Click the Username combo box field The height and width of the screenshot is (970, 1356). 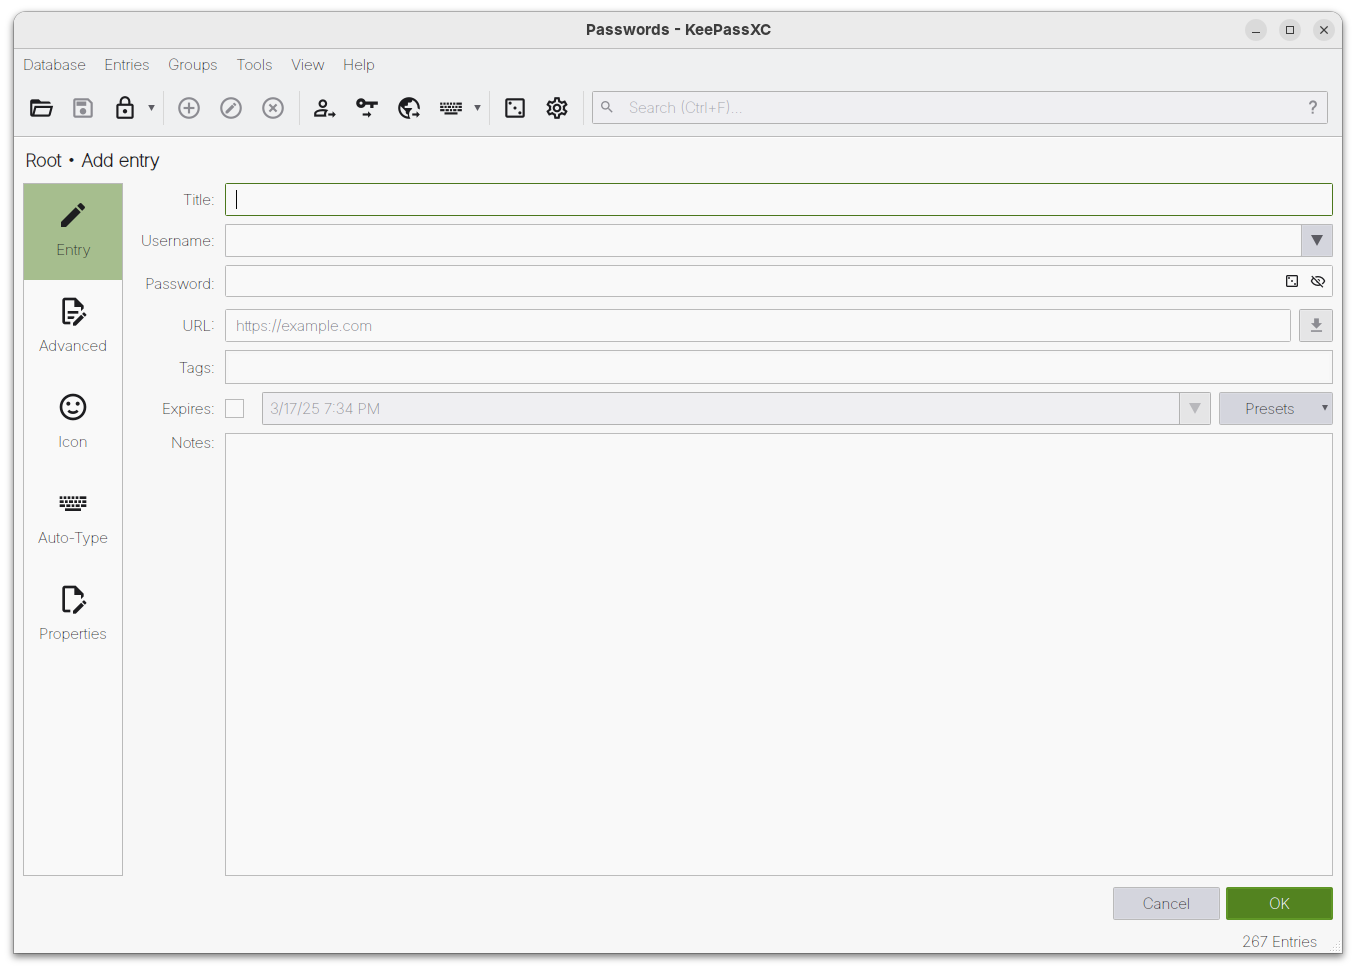pos(763,241)
